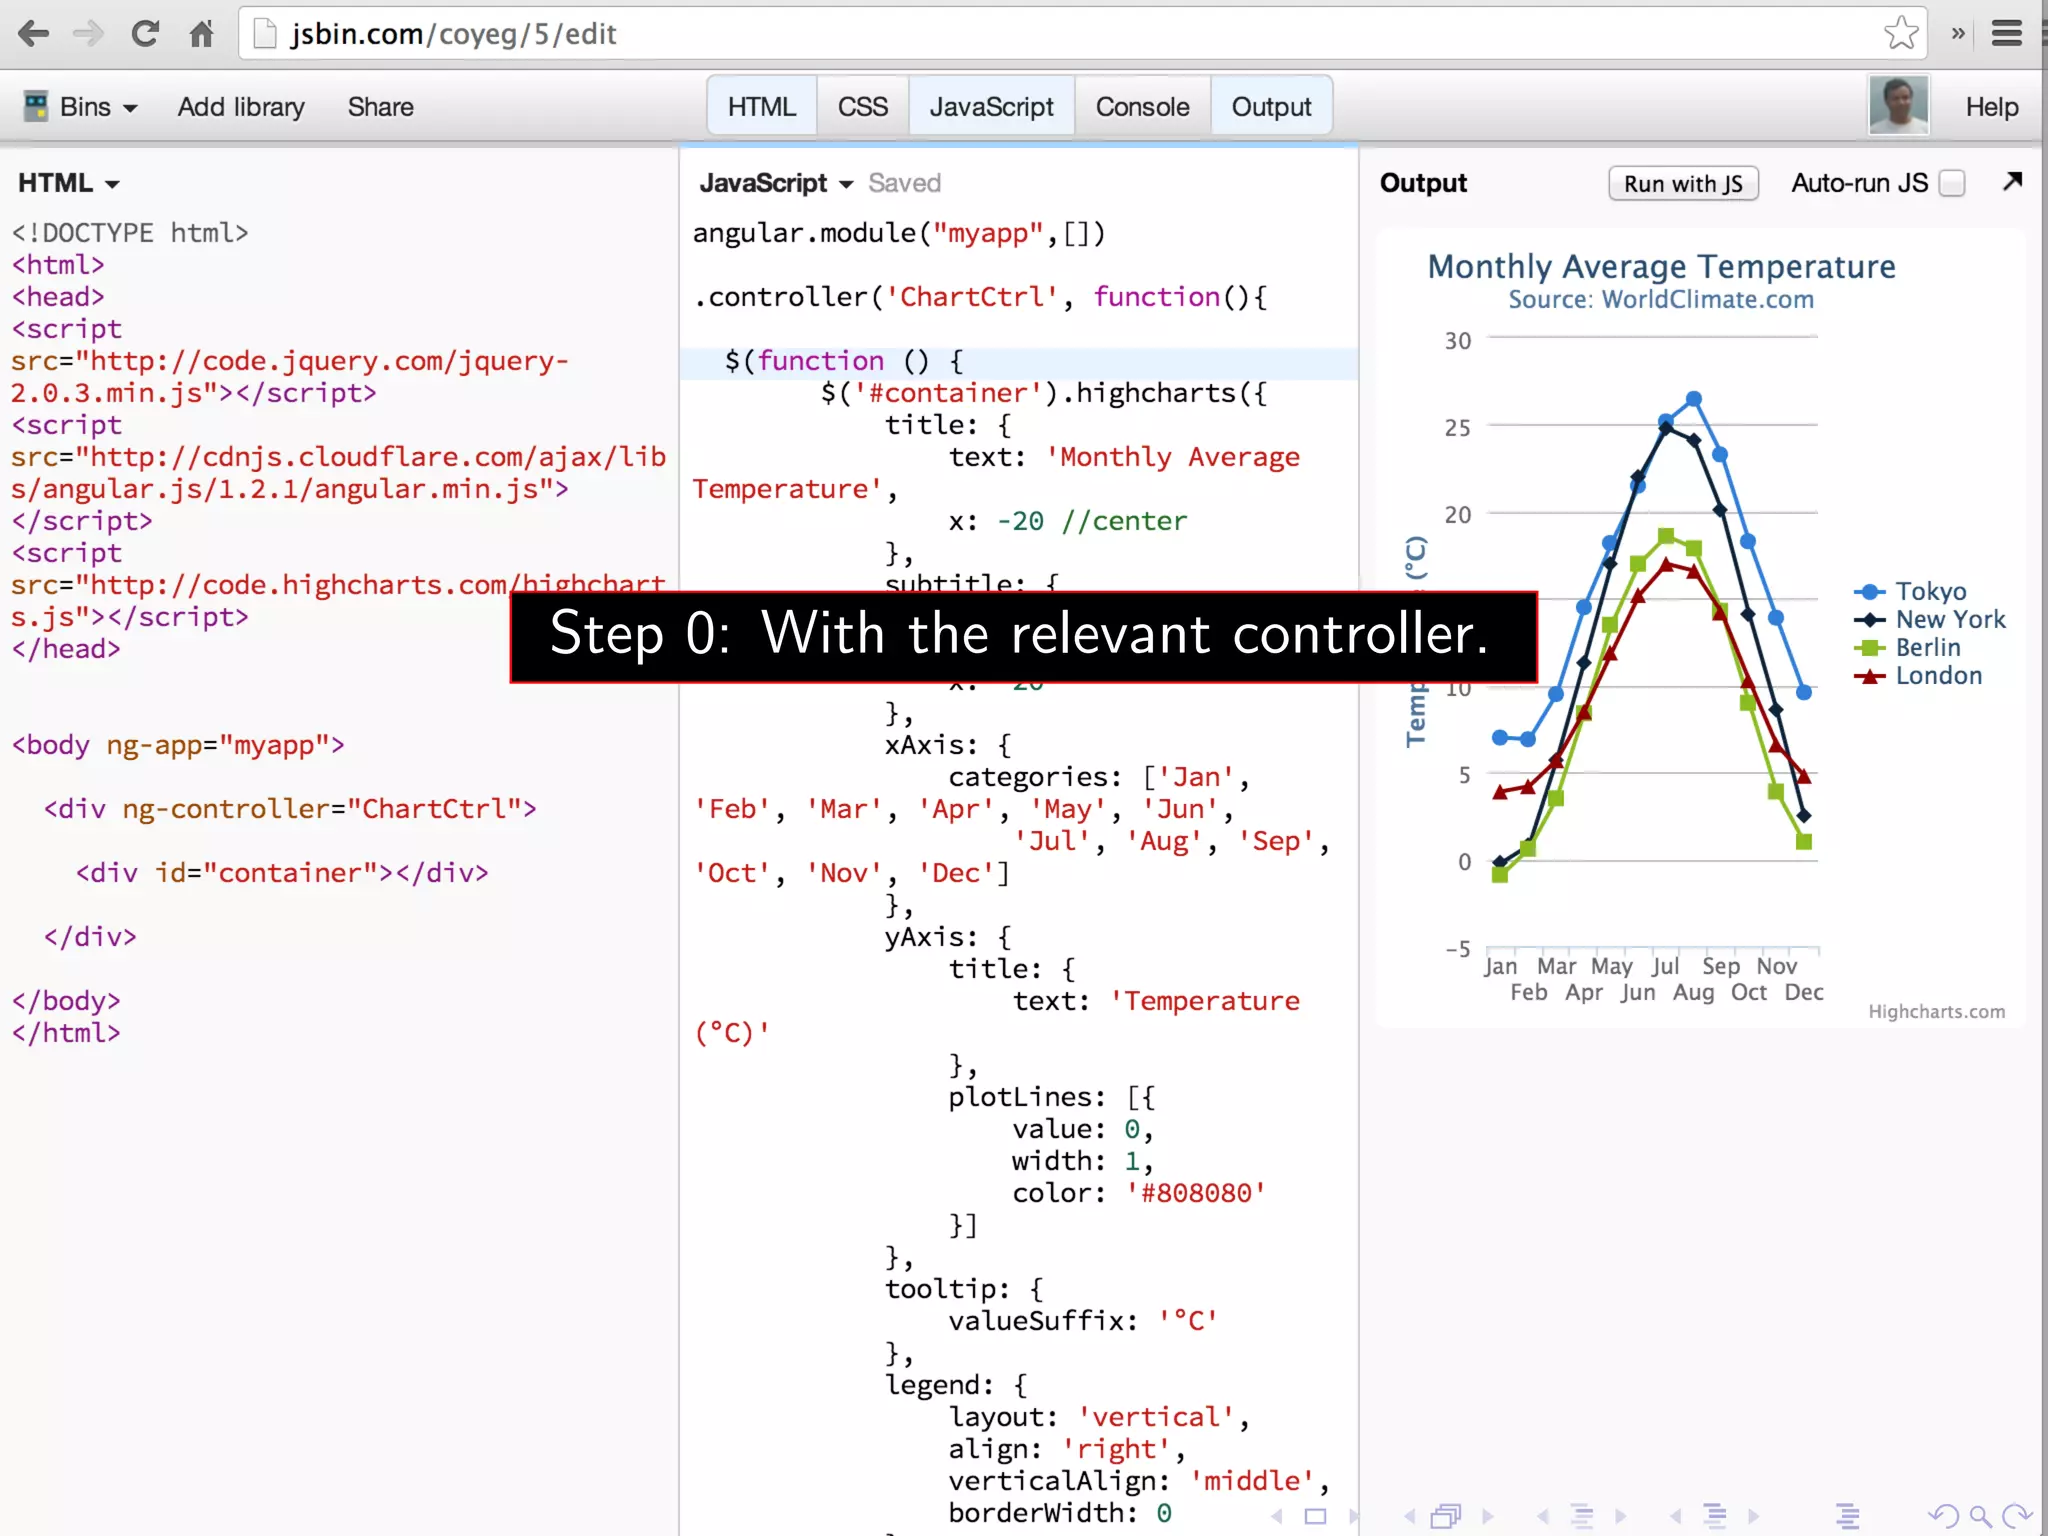This screenshot has height=1536, width=2048.
Task: Enable the Auto-run JS checkbox
Action: pyautogui.click(x=1951, y=183)
